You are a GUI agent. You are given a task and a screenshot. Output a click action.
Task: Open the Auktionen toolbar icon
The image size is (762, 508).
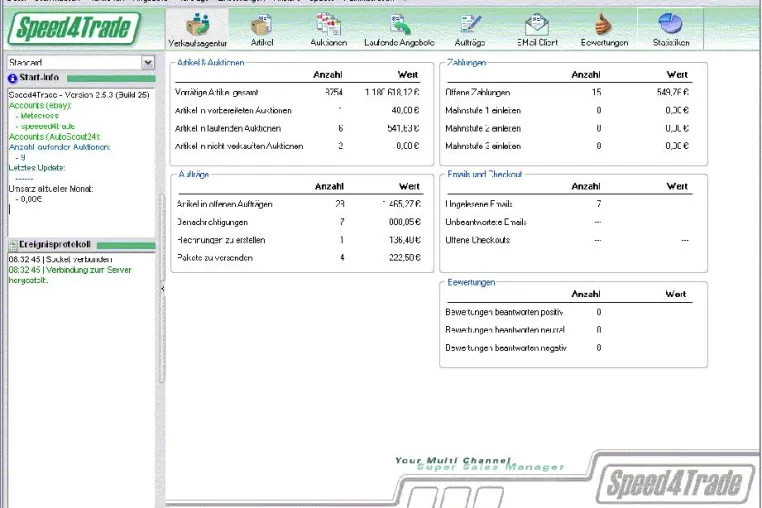(329, 29)
